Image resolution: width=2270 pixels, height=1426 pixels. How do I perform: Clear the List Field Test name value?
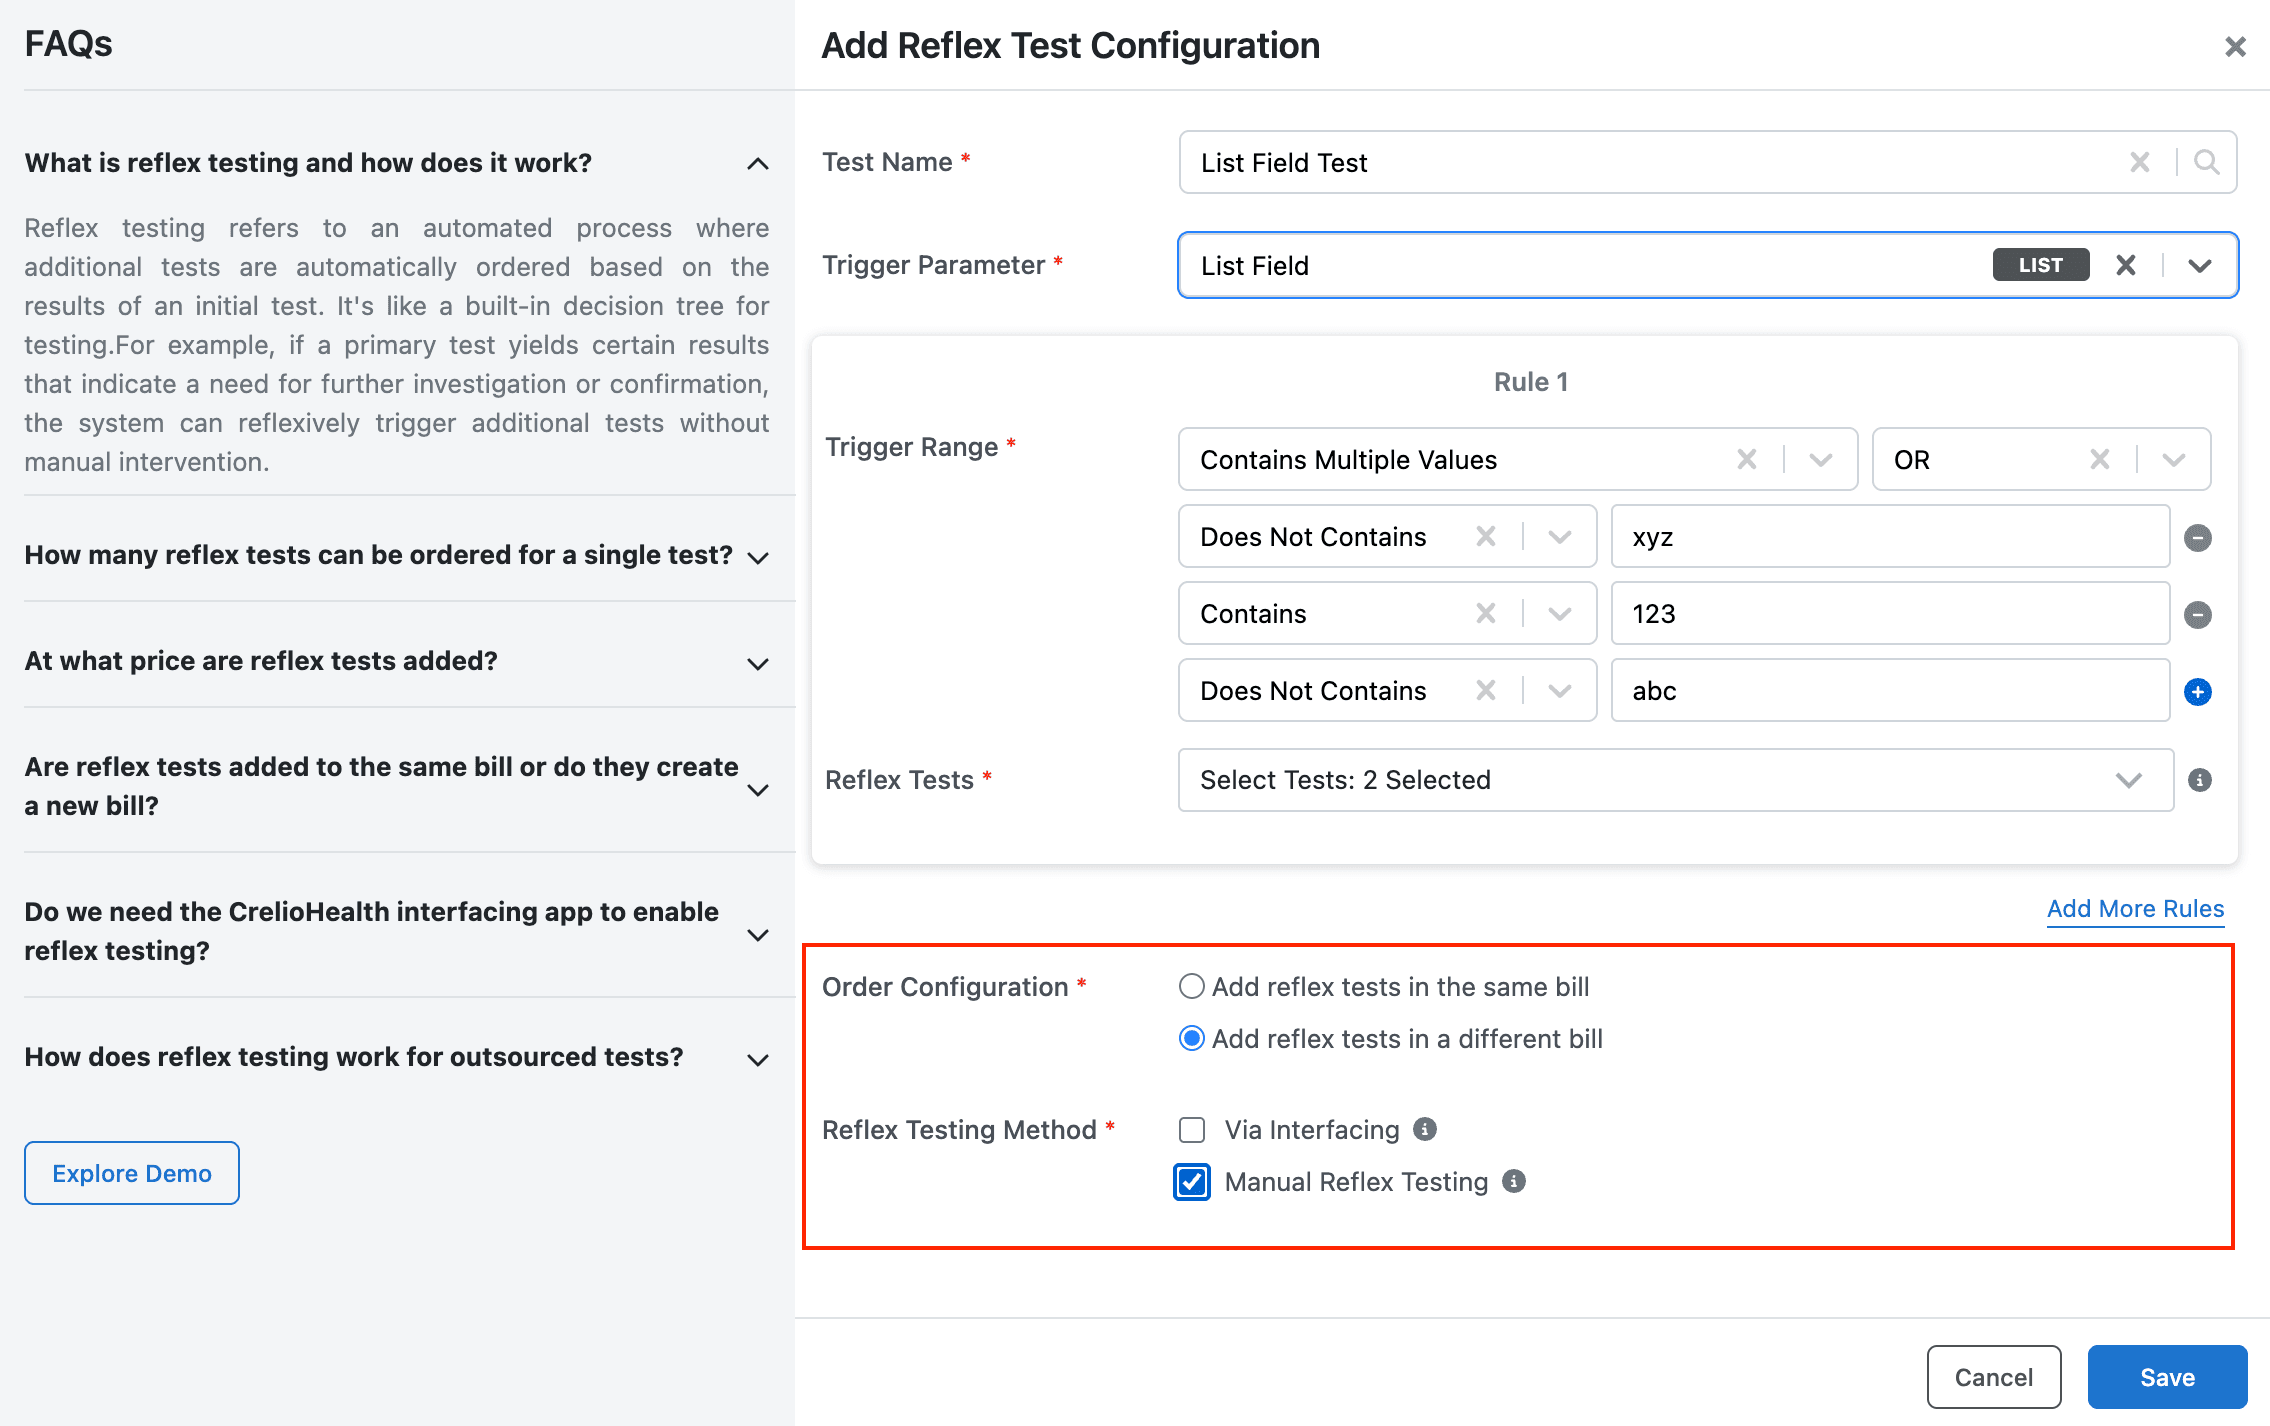point(2139,162)
